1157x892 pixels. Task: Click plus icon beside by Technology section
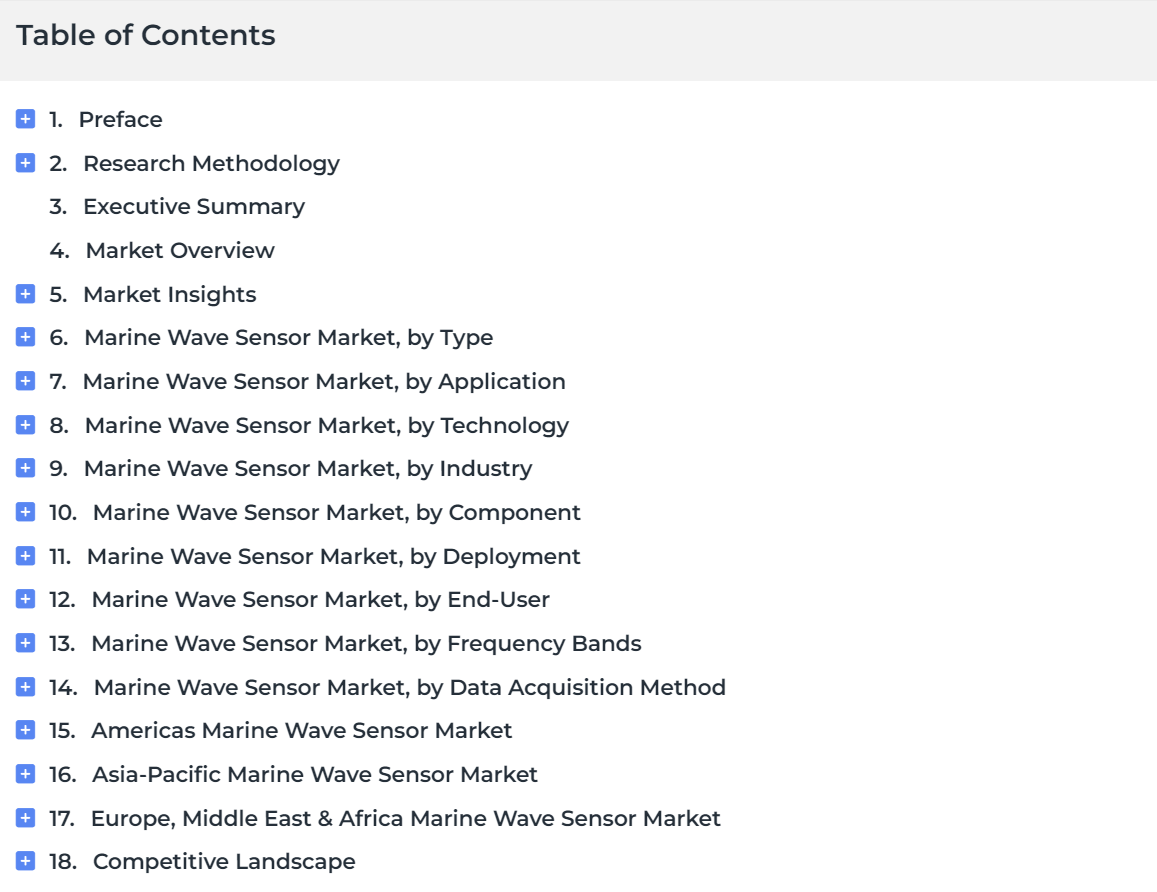[25, 425]
